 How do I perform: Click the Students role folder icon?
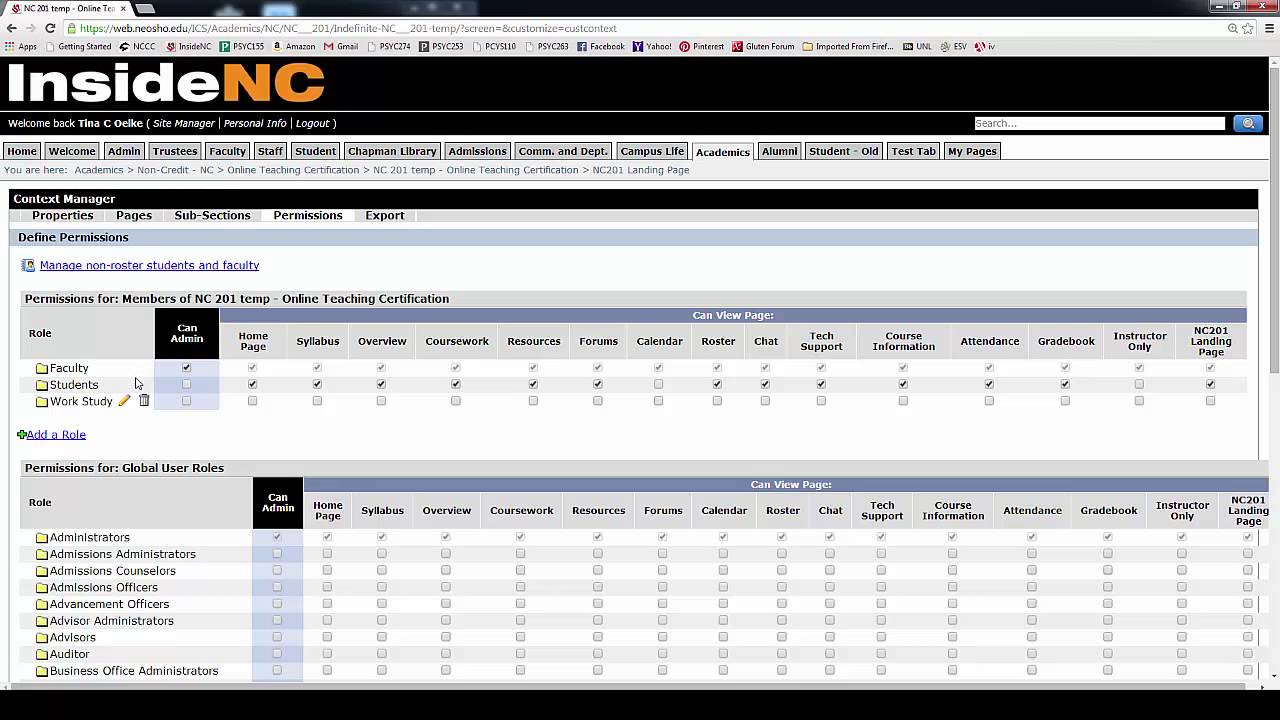42,385
